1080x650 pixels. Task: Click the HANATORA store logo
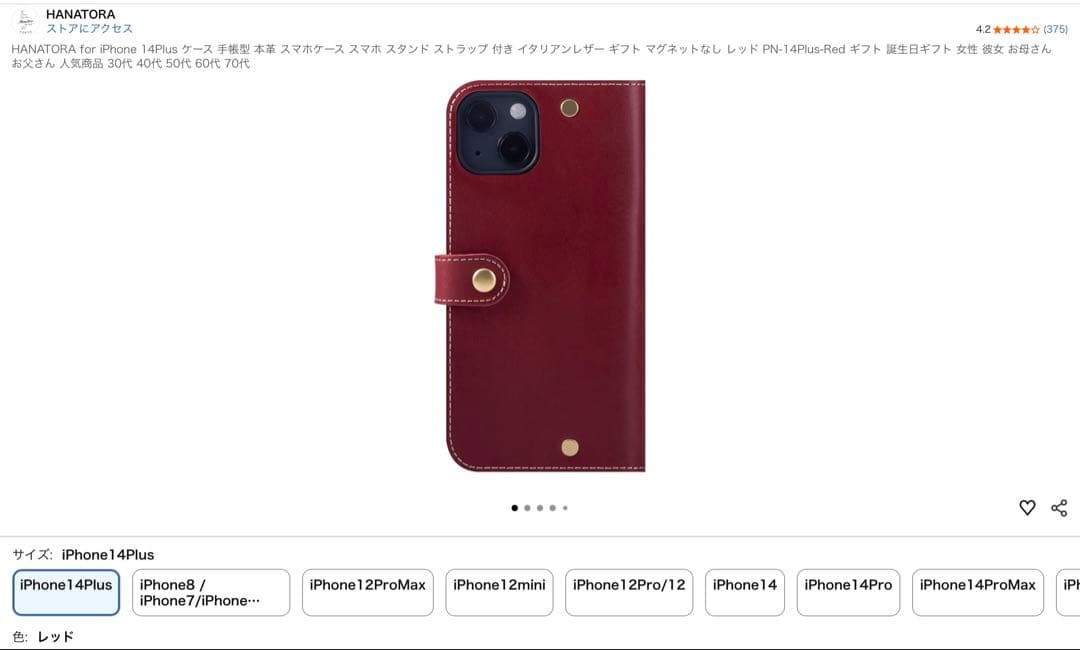[25, 21]
